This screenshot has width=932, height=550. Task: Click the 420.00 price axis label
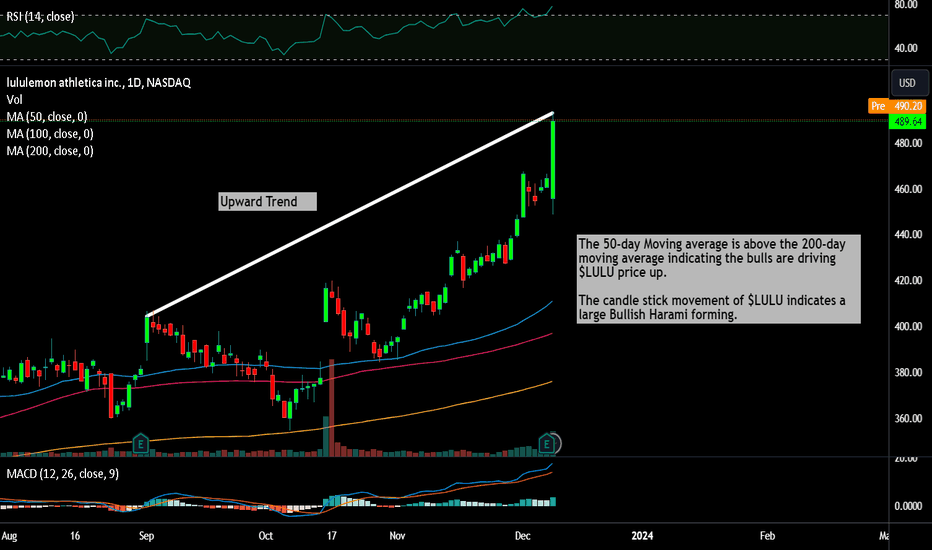click(908, 281)
